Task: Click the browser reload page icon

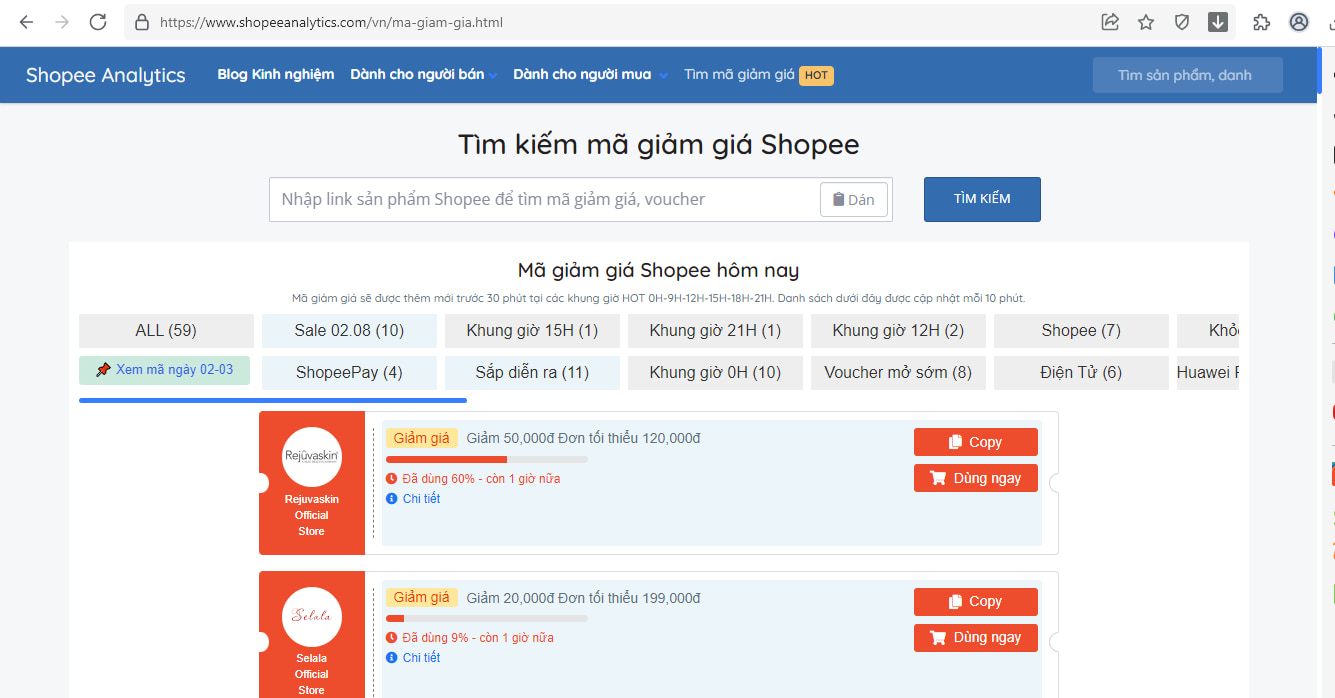Action: [x=97, y=22]
